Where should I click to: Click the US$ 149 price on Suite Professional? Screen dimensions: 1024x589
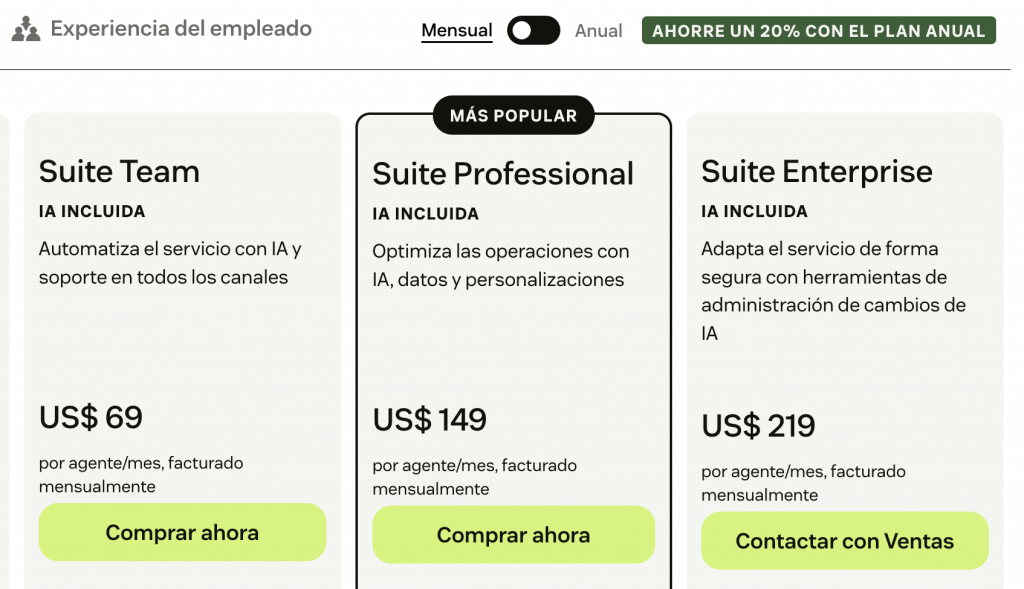[429, 421]
